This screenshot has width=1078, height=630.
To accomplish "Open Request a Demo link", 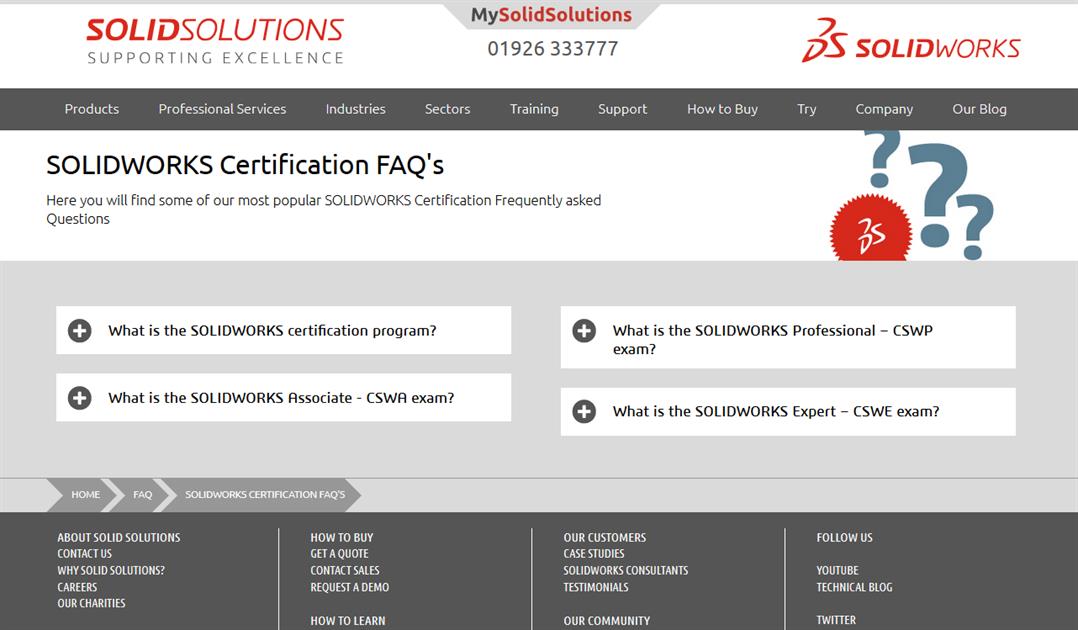I will tap(348, 586).
